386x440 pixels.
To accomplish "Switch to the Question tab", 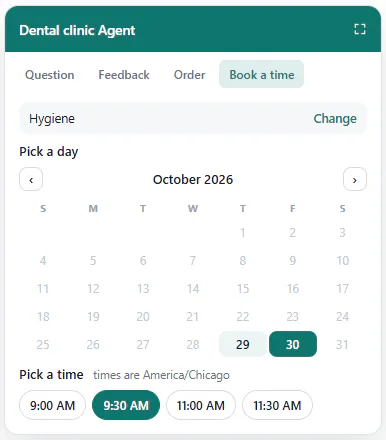I will click(50, 74).
